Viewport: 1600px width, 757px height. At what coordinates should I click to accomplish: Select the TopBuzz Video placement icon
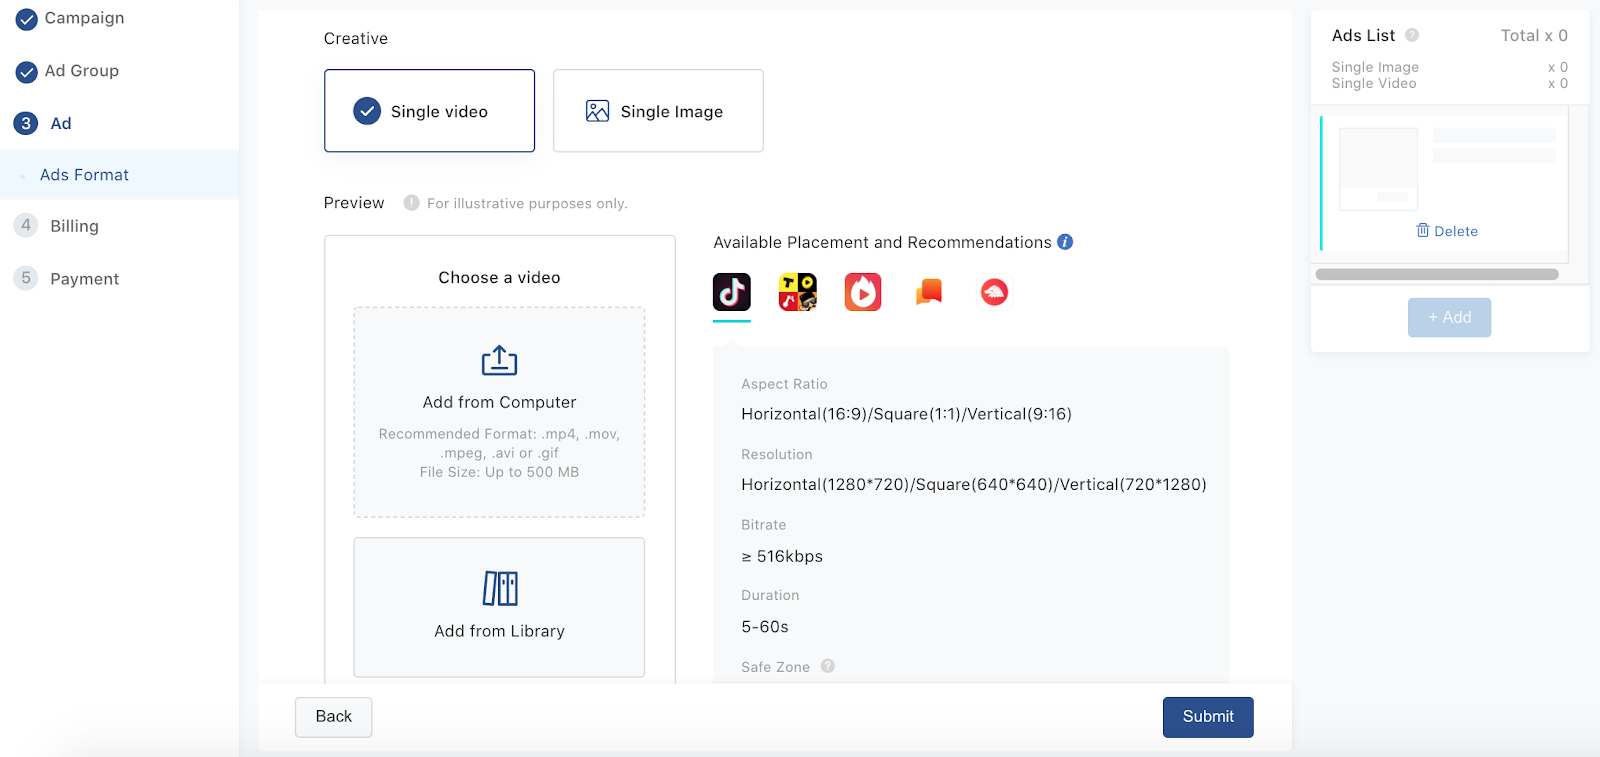point(798,292)
